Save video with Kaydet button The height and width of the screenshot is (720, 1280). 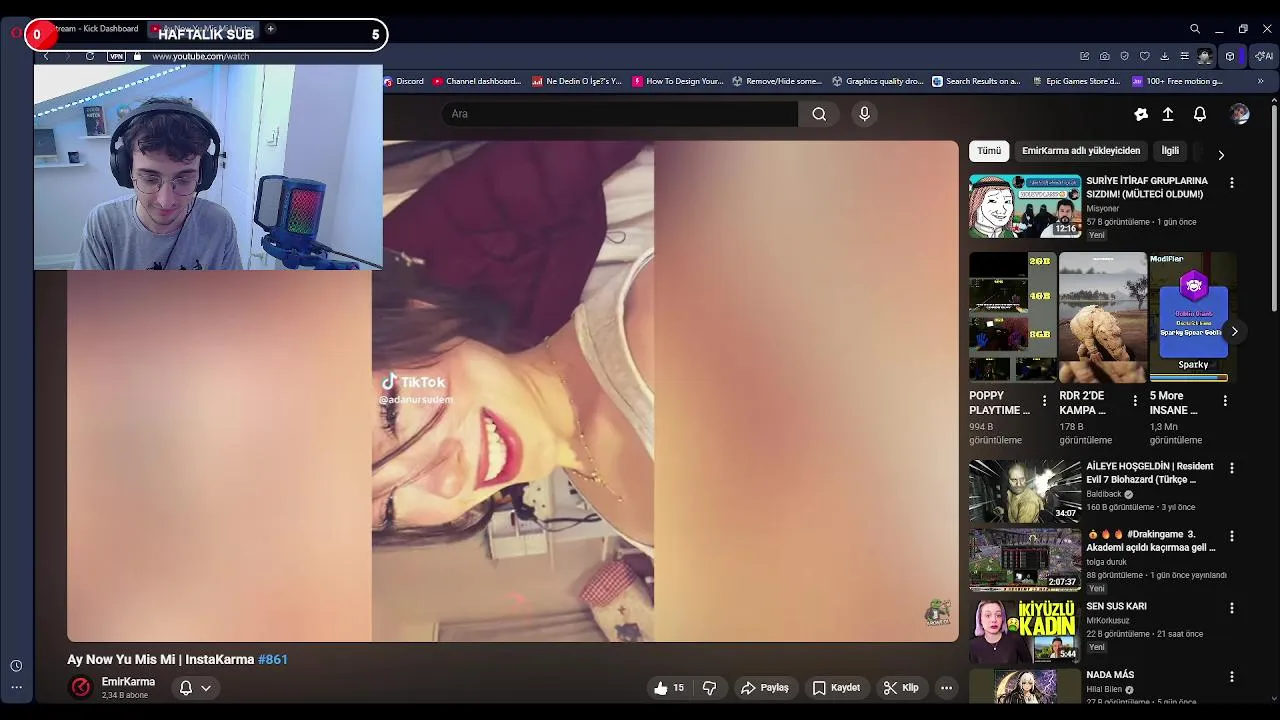point(836,688)
